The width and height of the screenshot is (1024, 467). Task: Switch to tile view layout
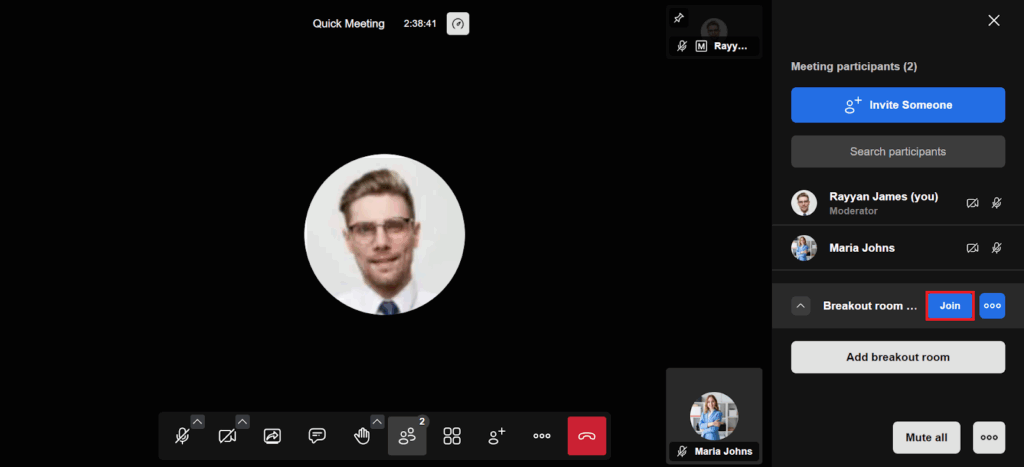pos(452,436)
